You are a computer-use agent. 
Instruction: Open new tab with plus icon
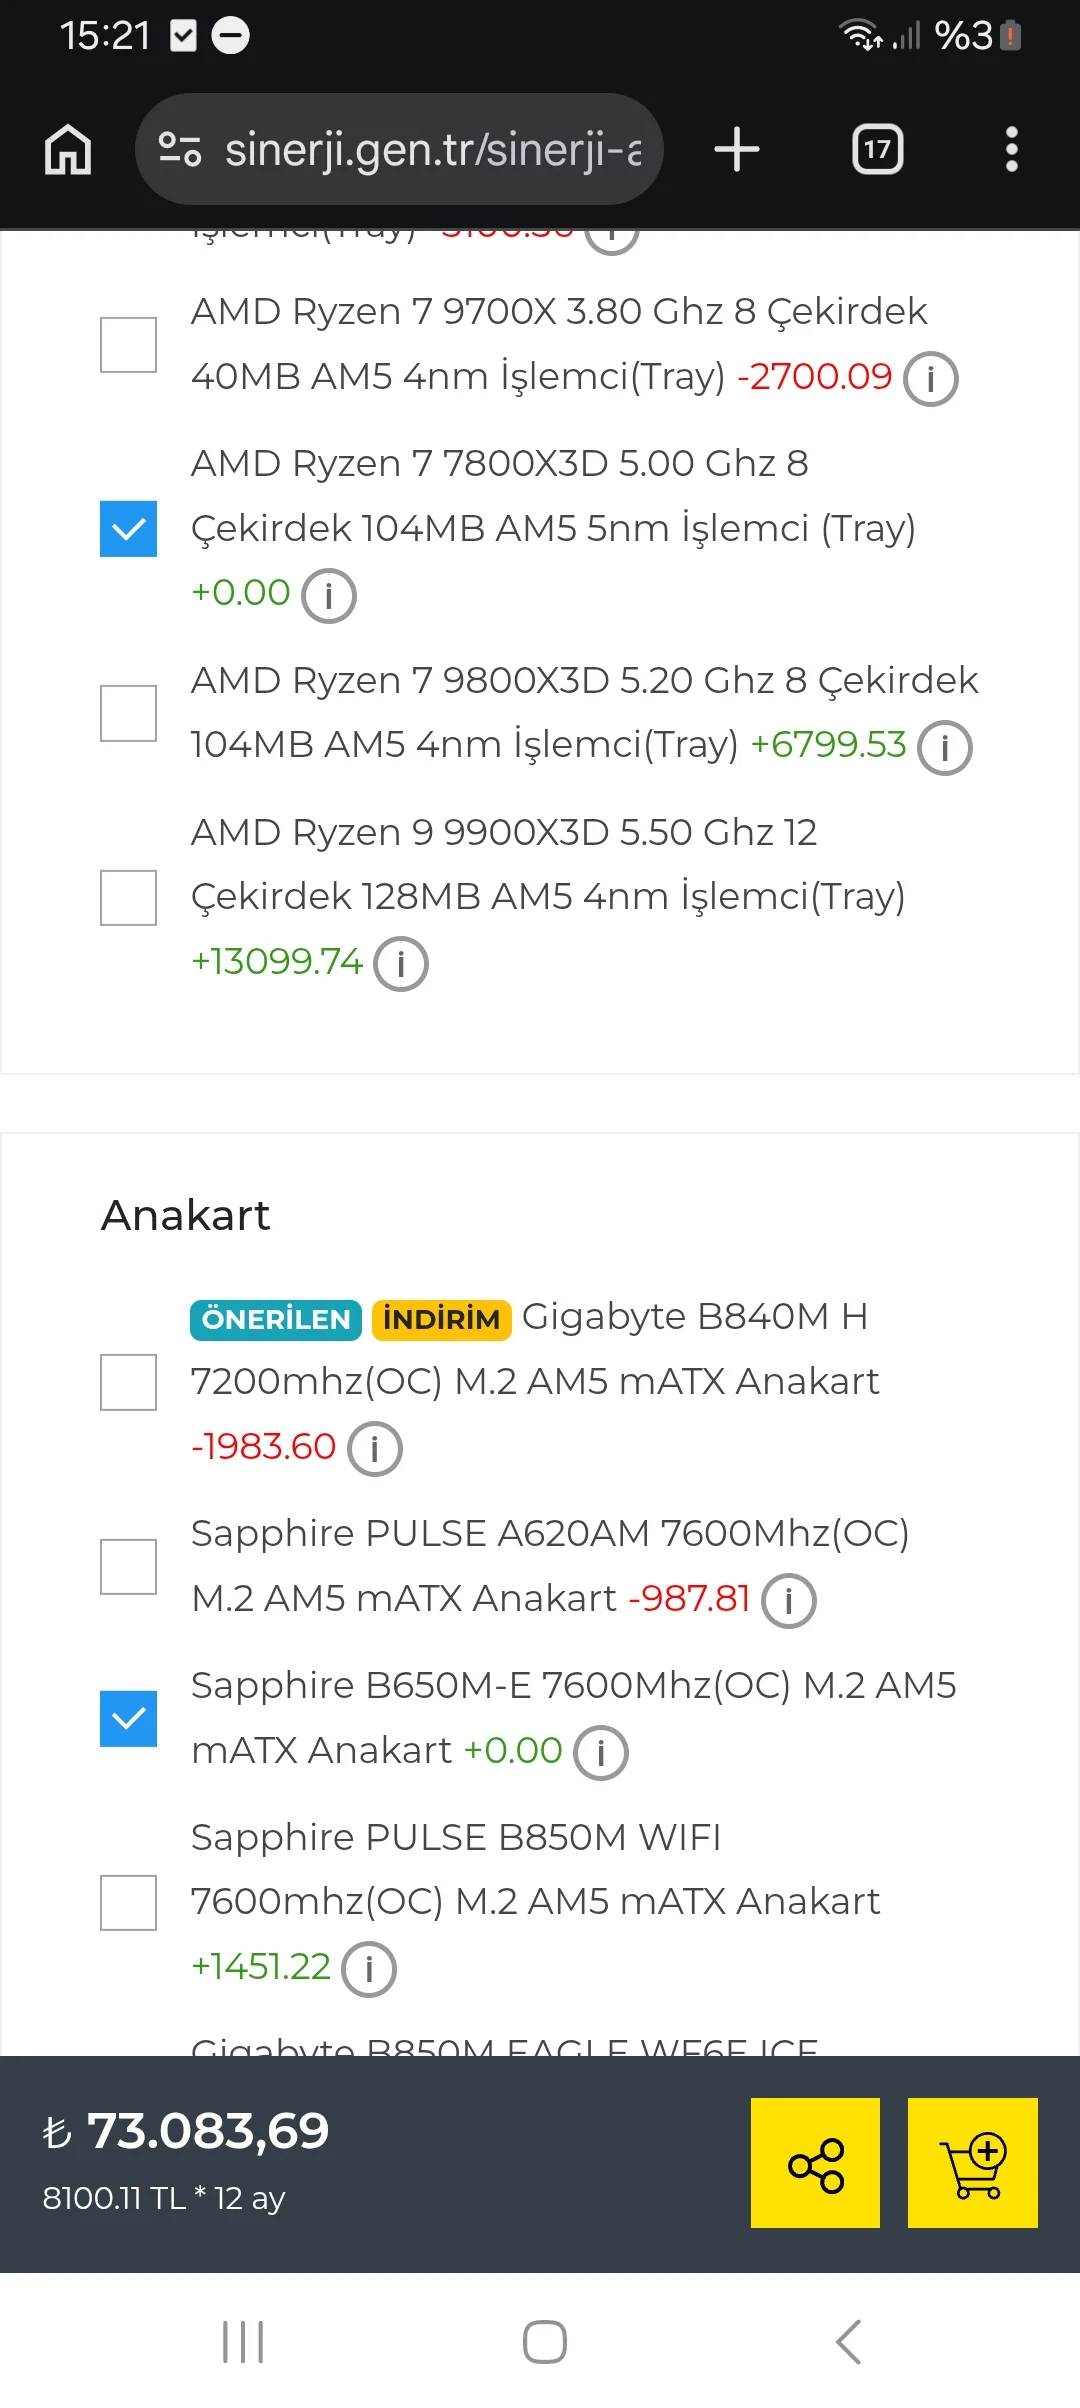tap(737, 150)
